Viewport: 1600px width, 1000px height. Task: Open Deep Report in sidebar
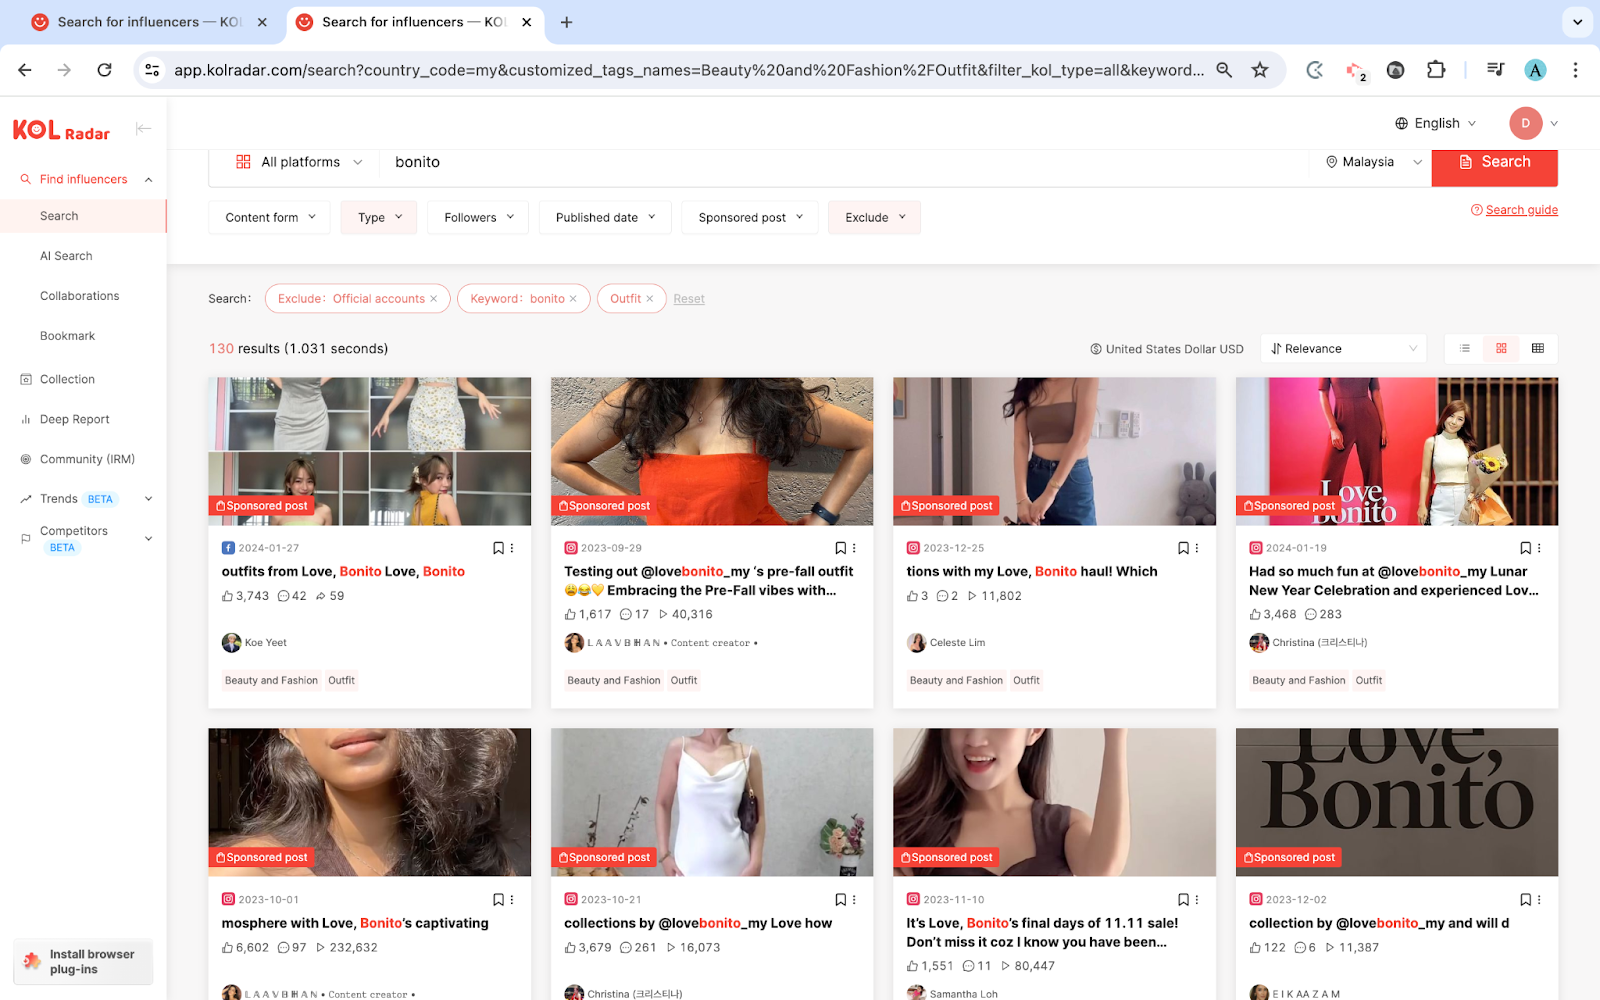pos(74,419)
